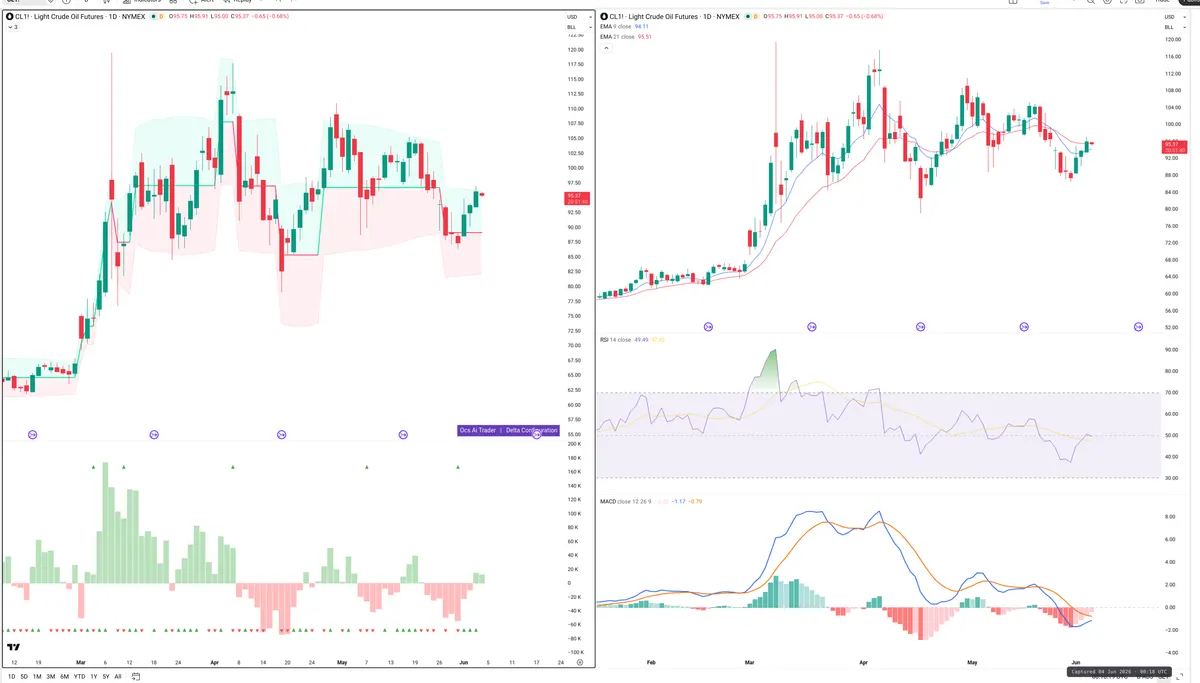Expand the collapsed indicators legend showing 3
The width and height of the screenshot is (1200, 683).
(x=13, y=27)
